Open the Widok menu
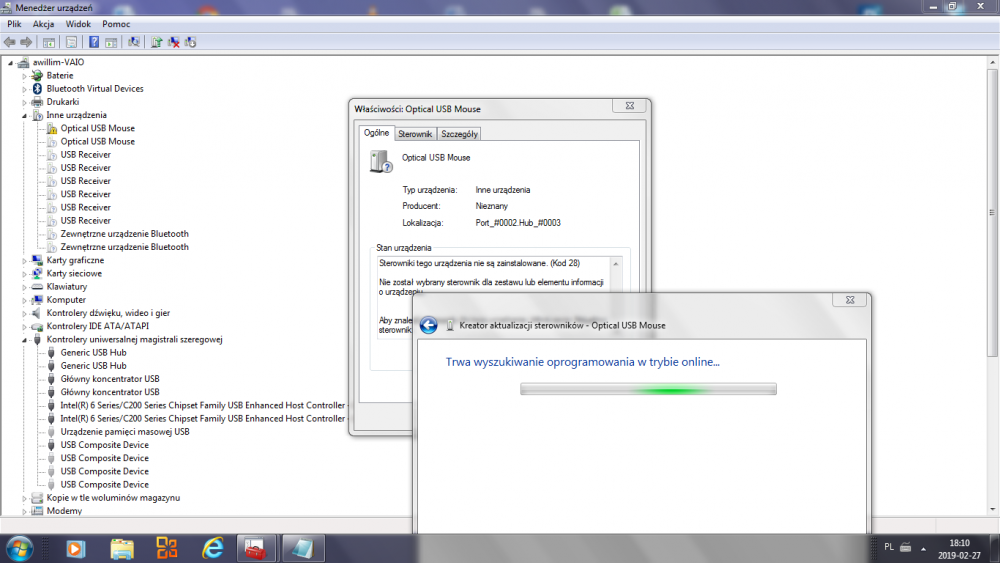 78,24
